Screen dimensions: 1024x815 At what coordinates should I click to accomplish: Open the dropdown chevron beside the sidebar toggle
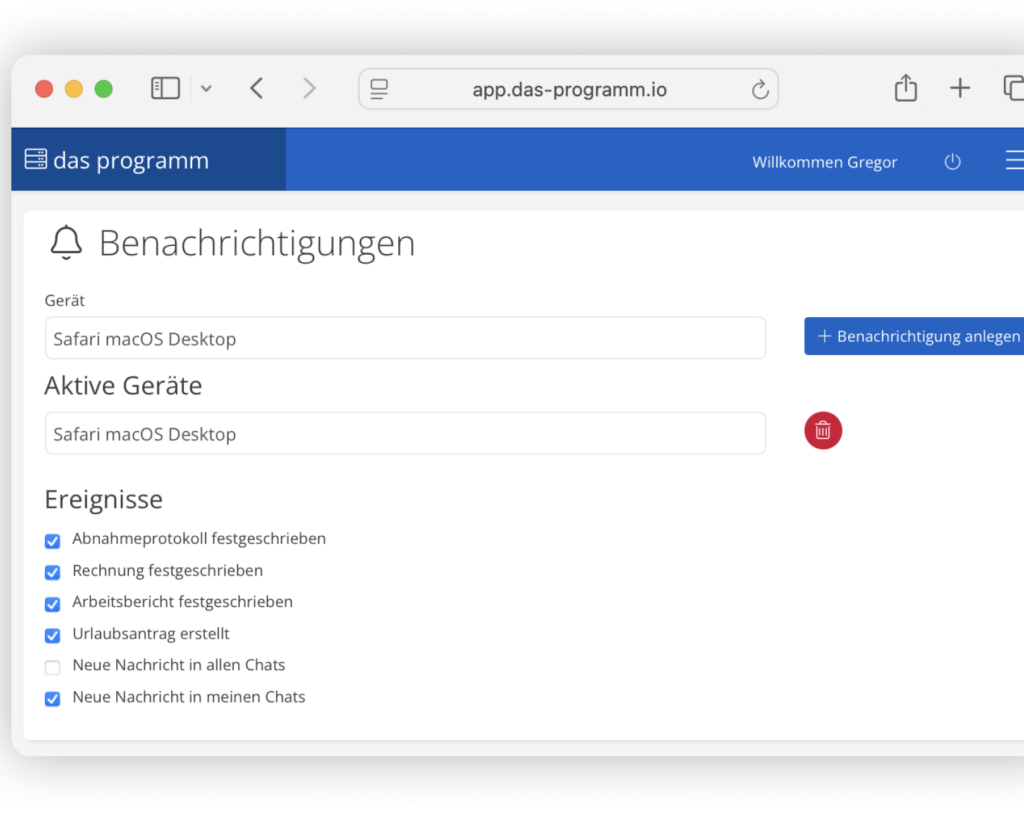point(206,88)
